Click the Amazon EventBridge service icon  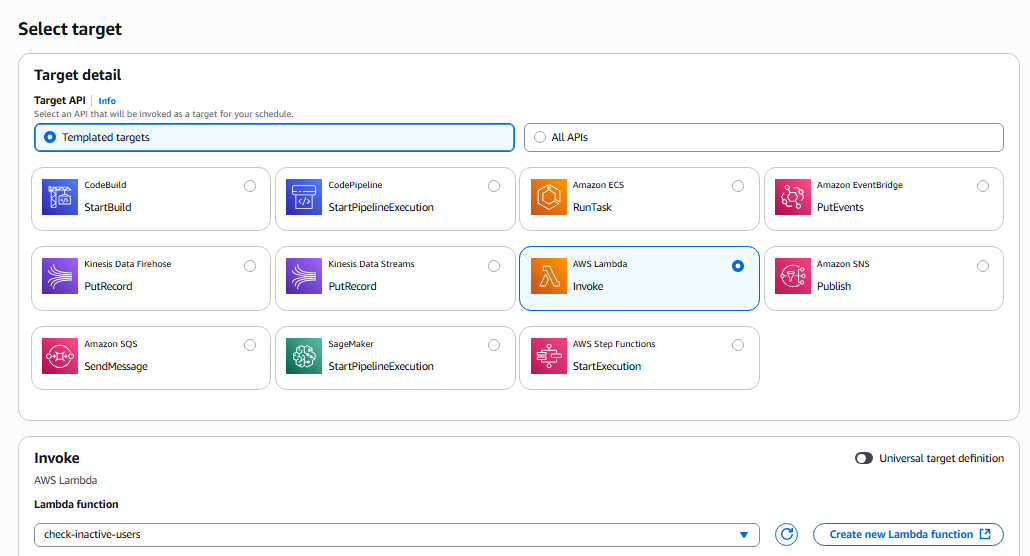point(793,197)
